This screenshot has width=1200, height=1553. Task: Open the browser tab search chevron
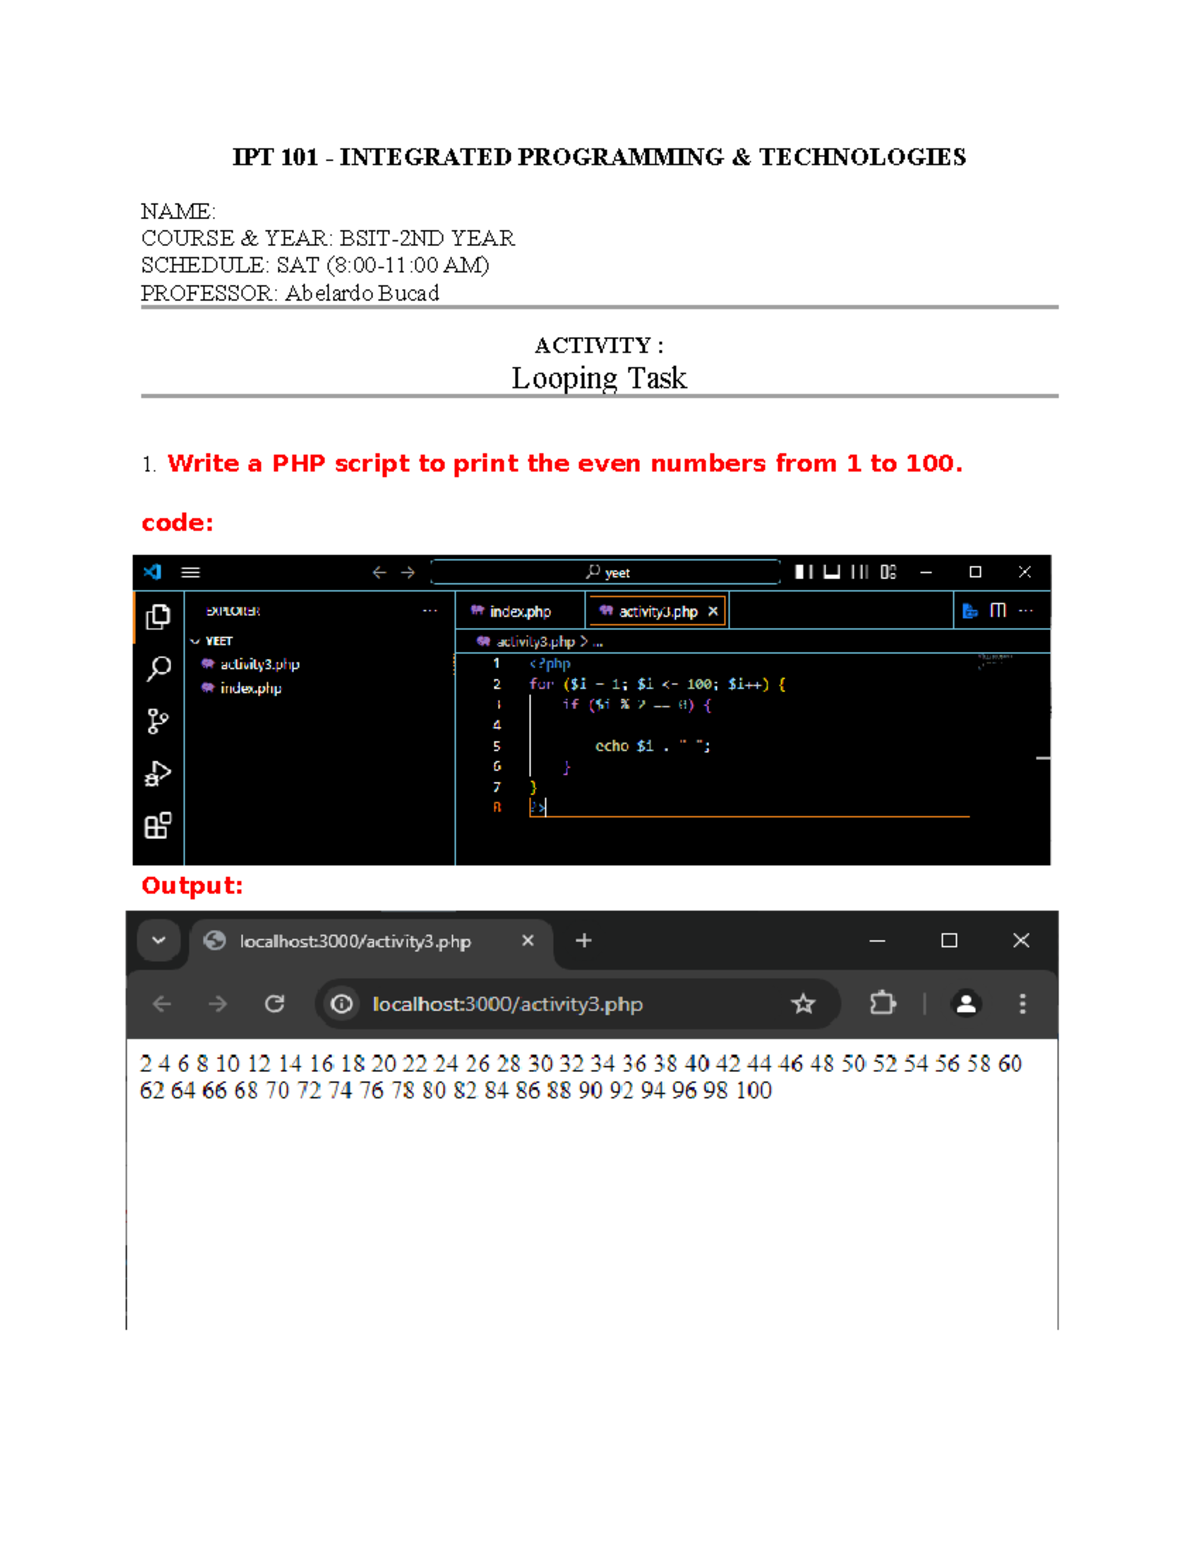click(x=157, y=940)
